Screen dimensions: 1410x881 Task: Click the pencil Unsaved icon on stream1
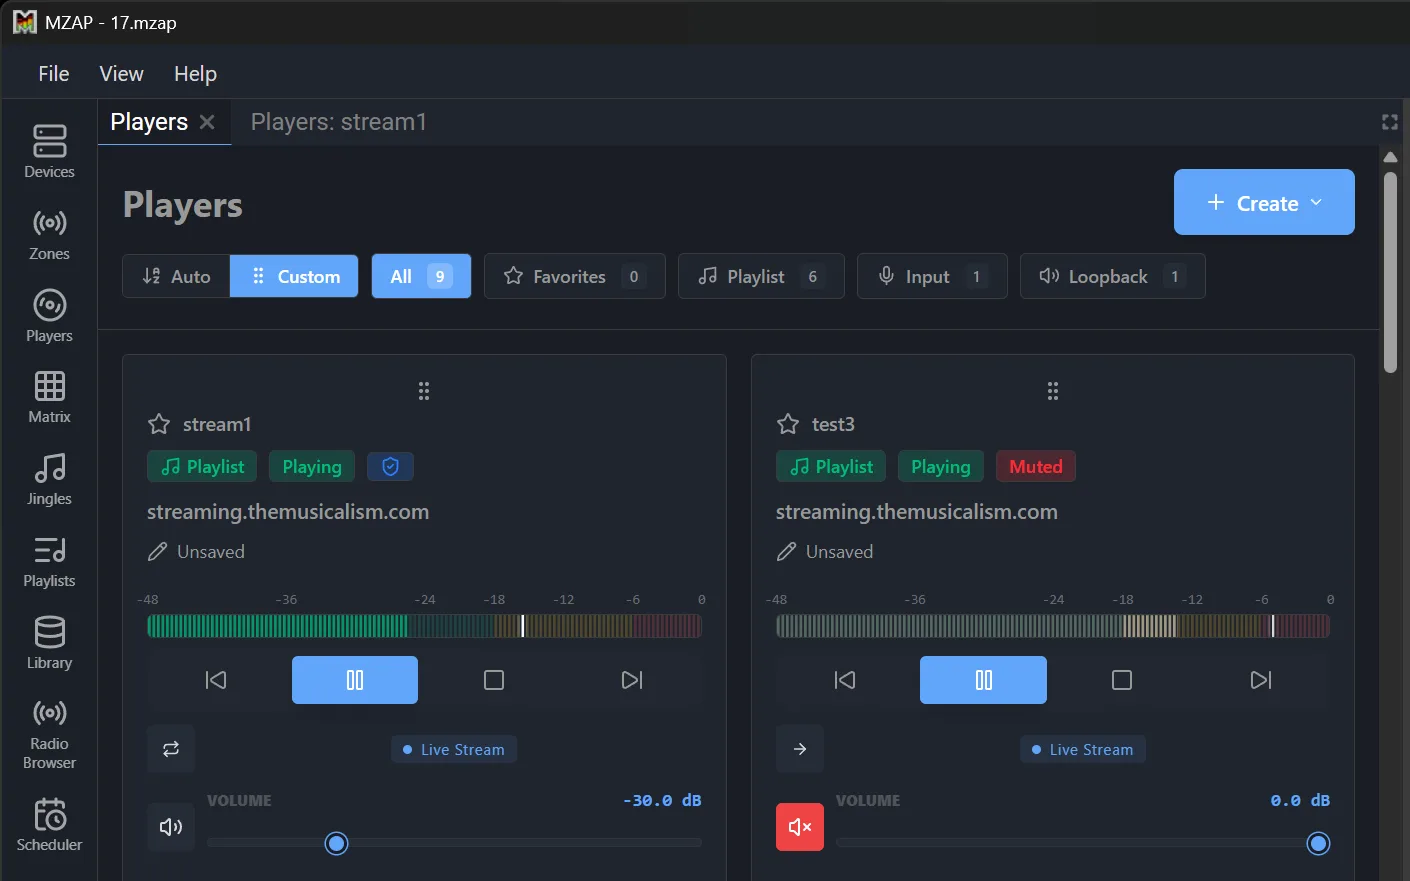(x=157, y=552)
